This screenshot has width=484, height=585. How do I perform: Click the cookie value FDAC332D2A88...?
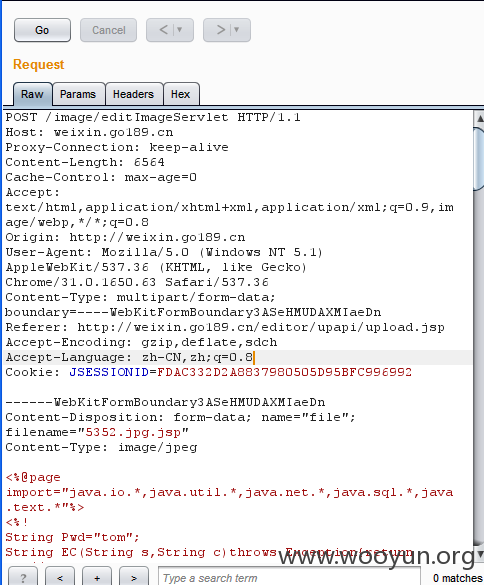click(284, 372)
